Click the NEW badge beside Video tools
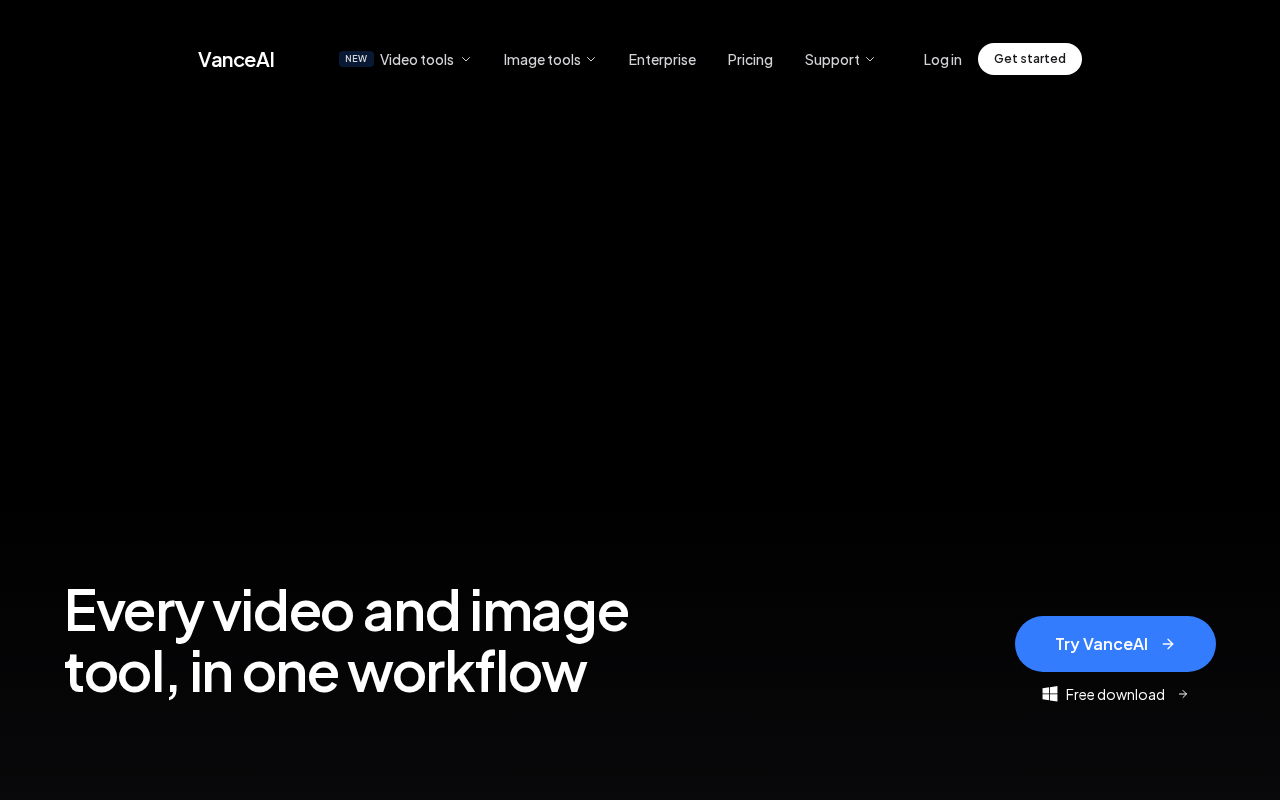1280x800 pixels. 356,59
